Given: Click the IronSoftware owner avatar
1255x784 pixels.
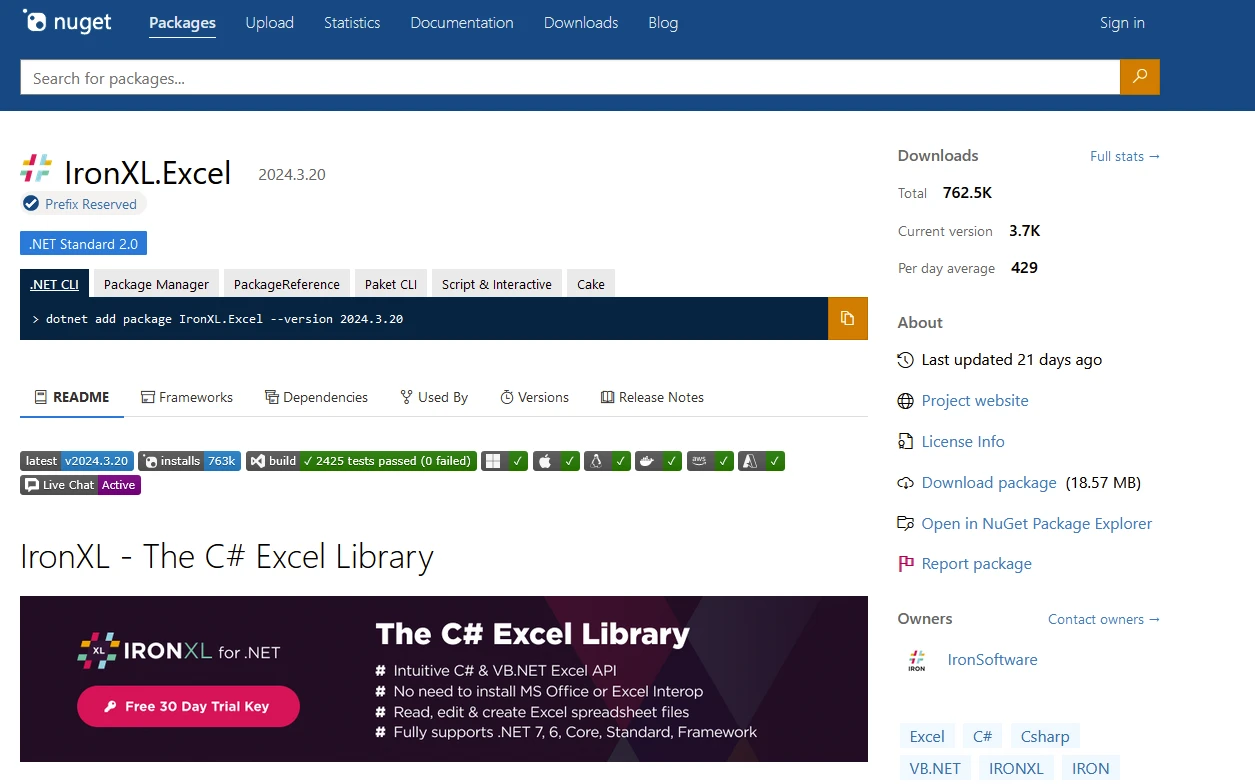Looking at the screenshot, I should pos(916,660).
